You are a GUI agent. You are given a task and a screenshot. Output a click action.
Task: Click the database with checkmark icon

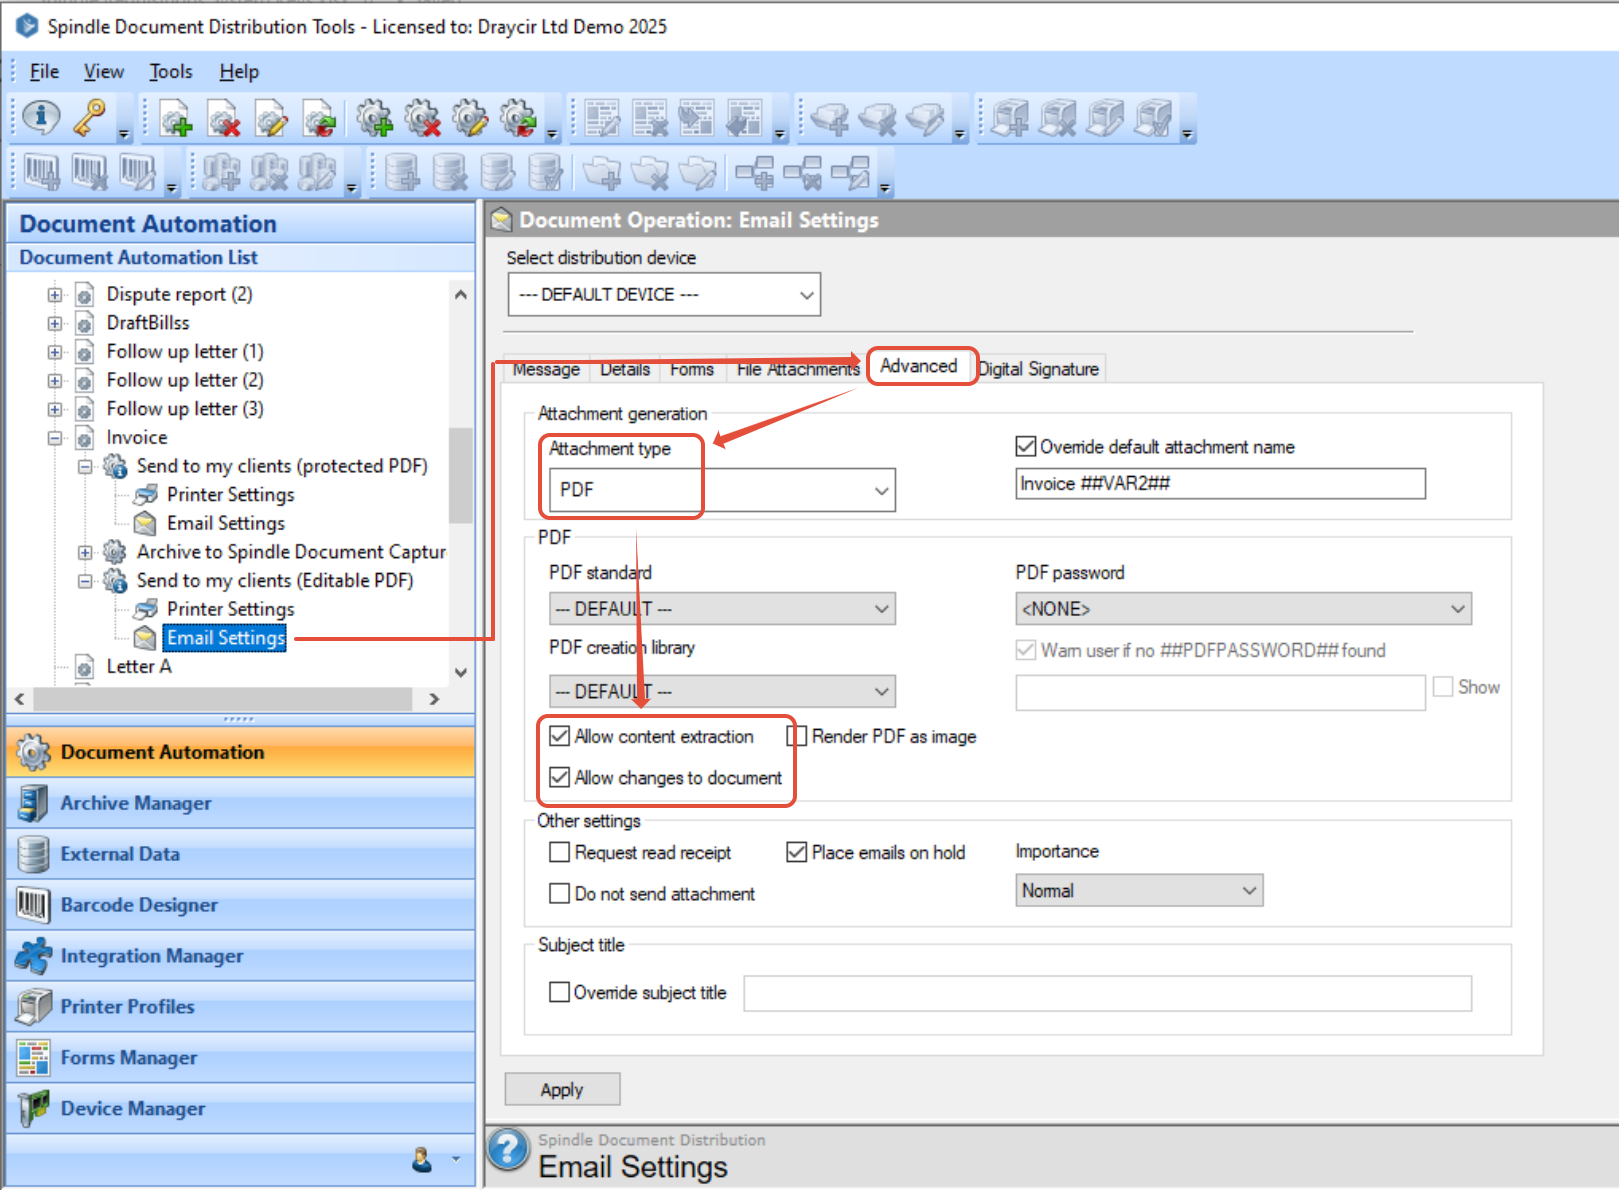tap(545, 172)
